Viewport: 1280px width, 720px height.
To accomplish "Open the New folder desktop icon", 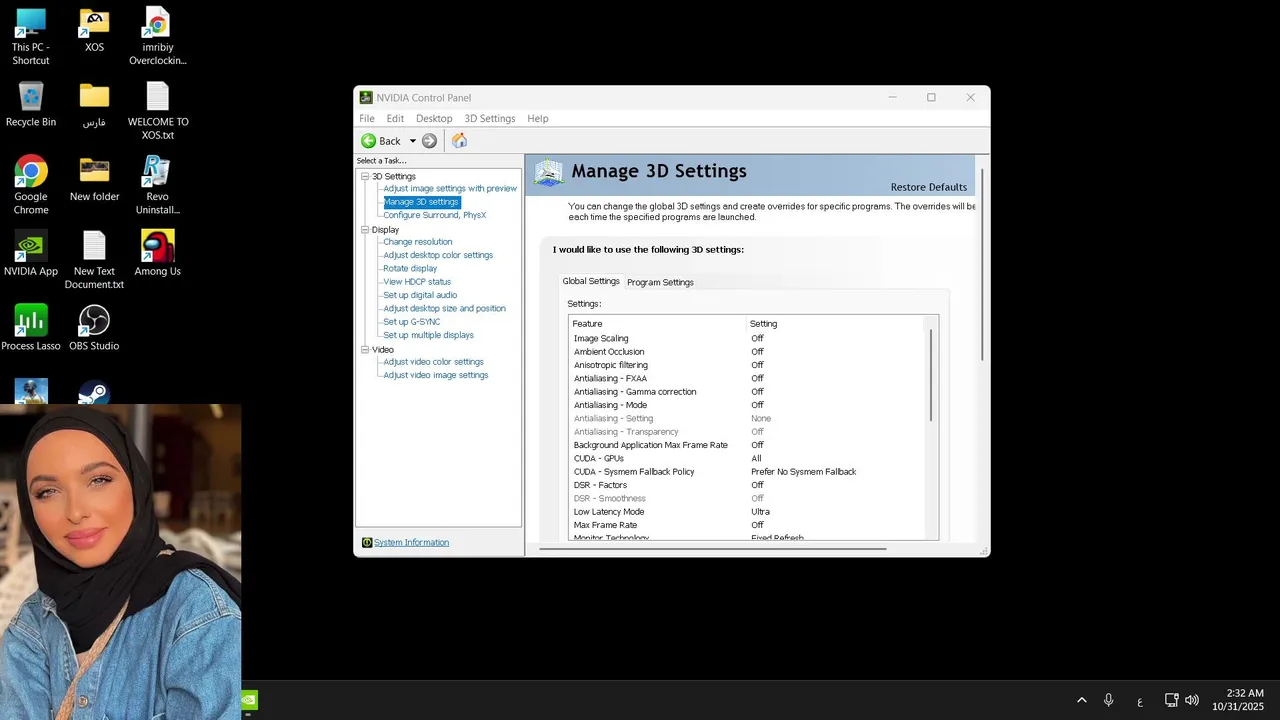I will tap(94, 180).
